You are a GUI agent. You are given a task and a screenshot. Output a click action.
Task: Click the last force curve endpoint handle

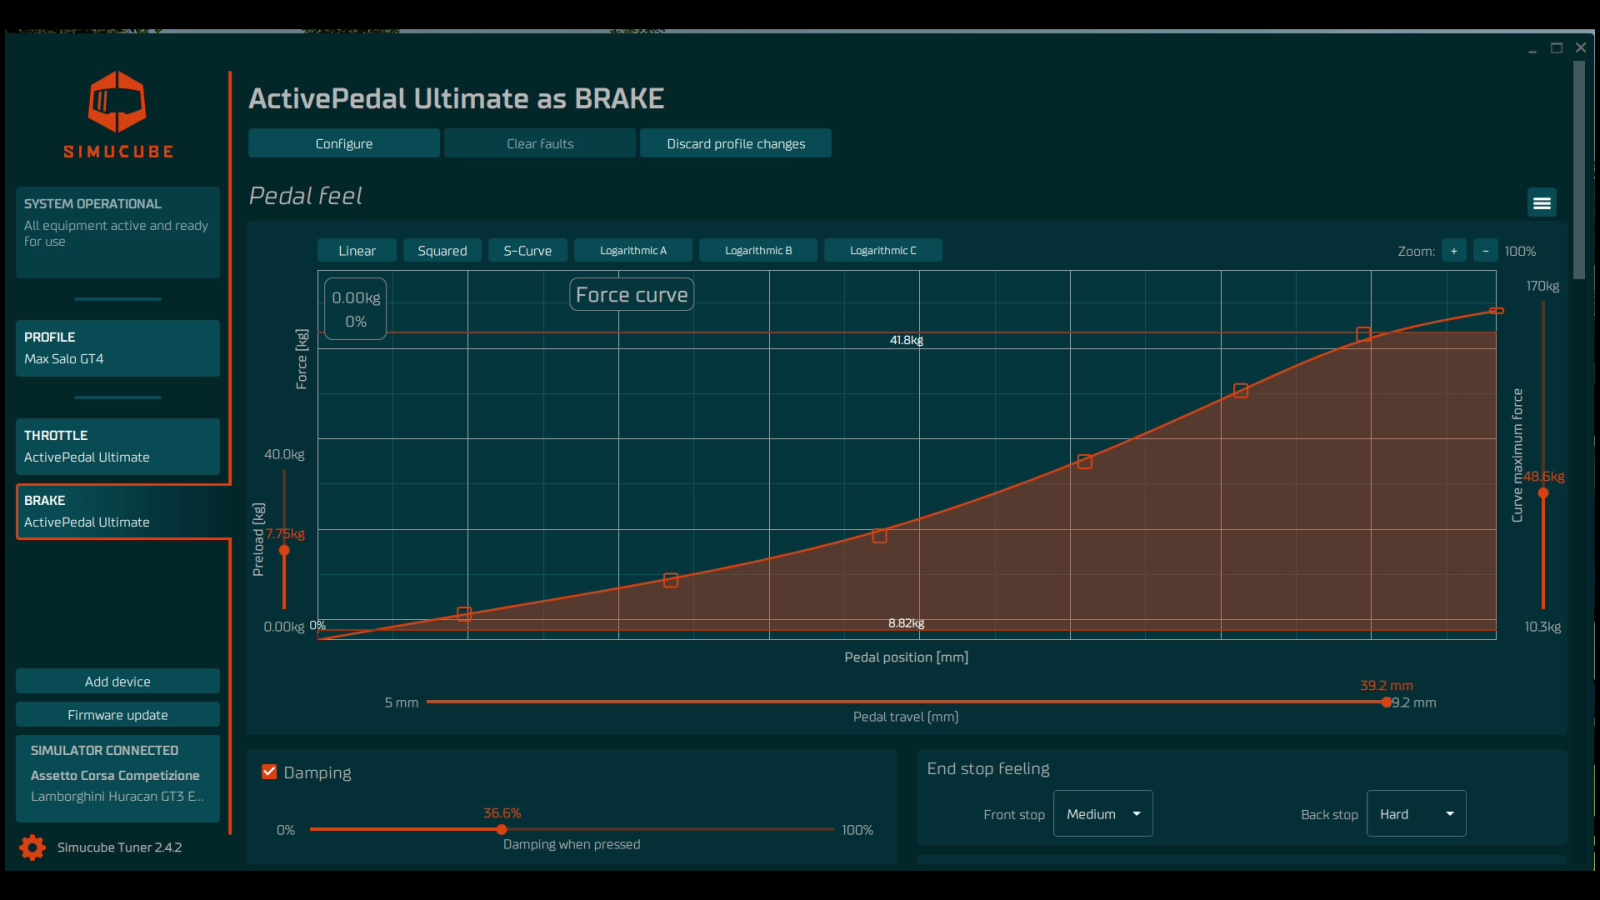point(1496,311)
